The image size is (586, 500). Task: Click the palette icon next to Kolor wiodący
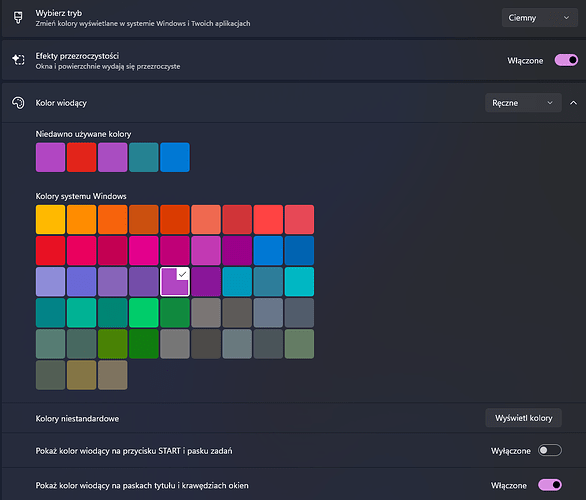[18, 103]
